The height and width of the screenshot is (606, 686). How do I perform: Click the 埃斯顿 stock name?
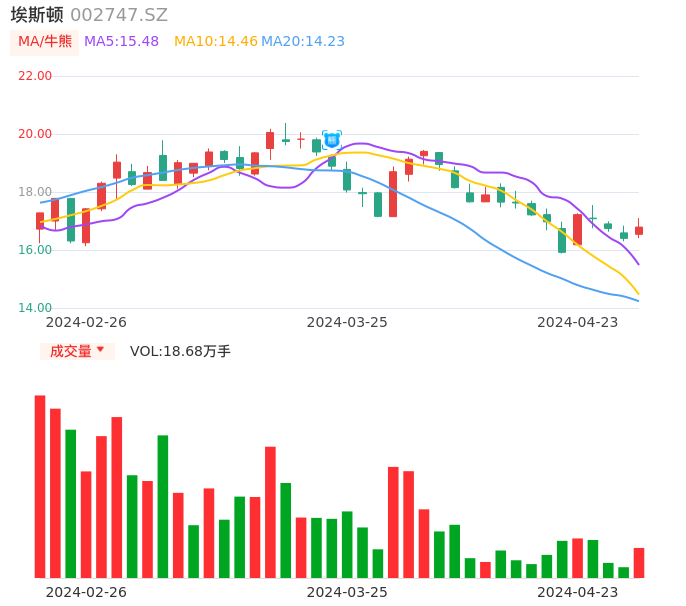coord(37,15)
